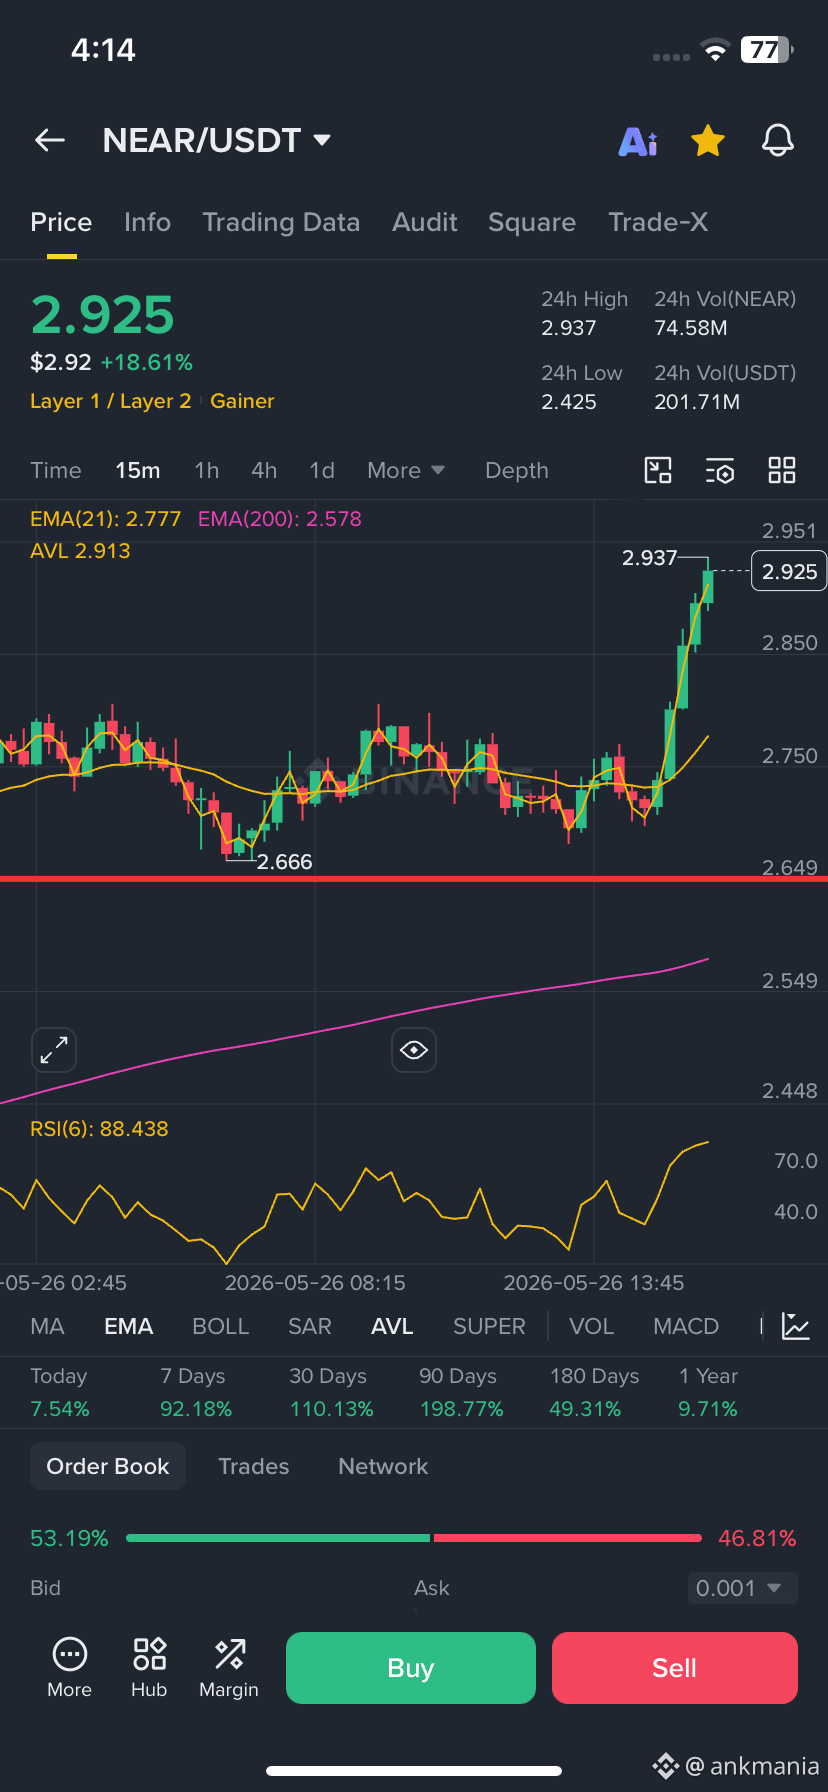Select the Time chart interval
Image resolution: width=828 pixels, height=1792 pixels.
[x=56, y=470]
